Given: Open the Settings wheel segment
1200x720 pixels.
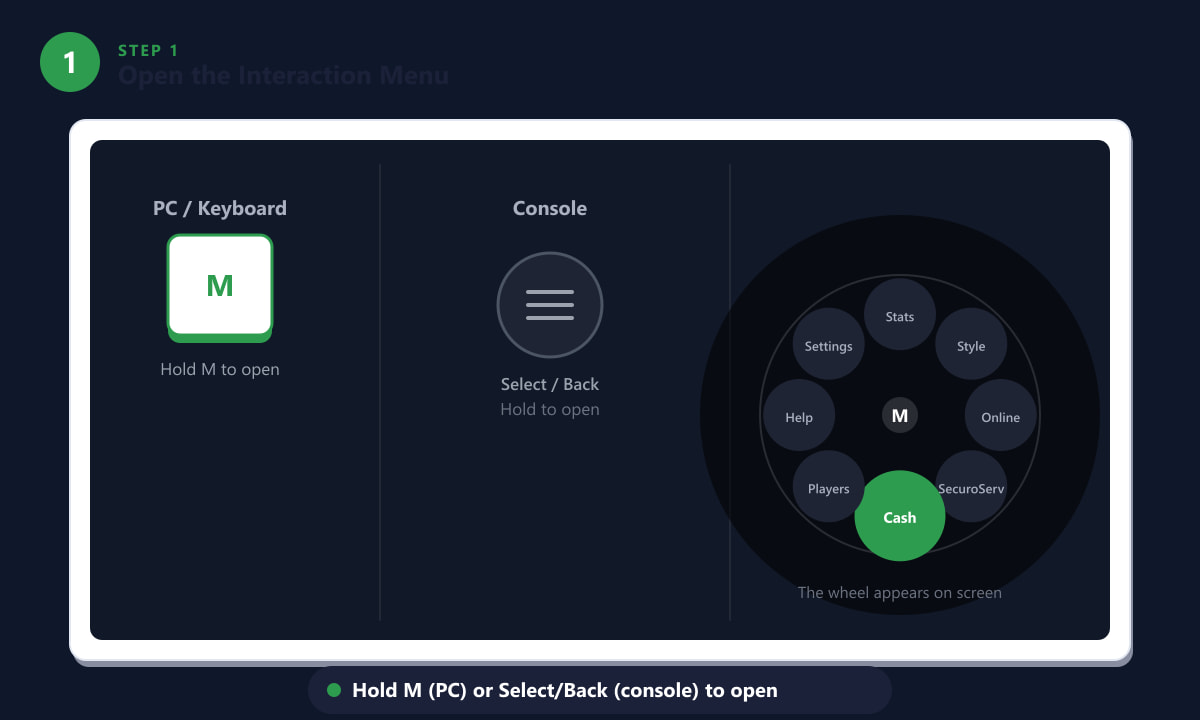Looking at the screenshot, I should 829,345.
